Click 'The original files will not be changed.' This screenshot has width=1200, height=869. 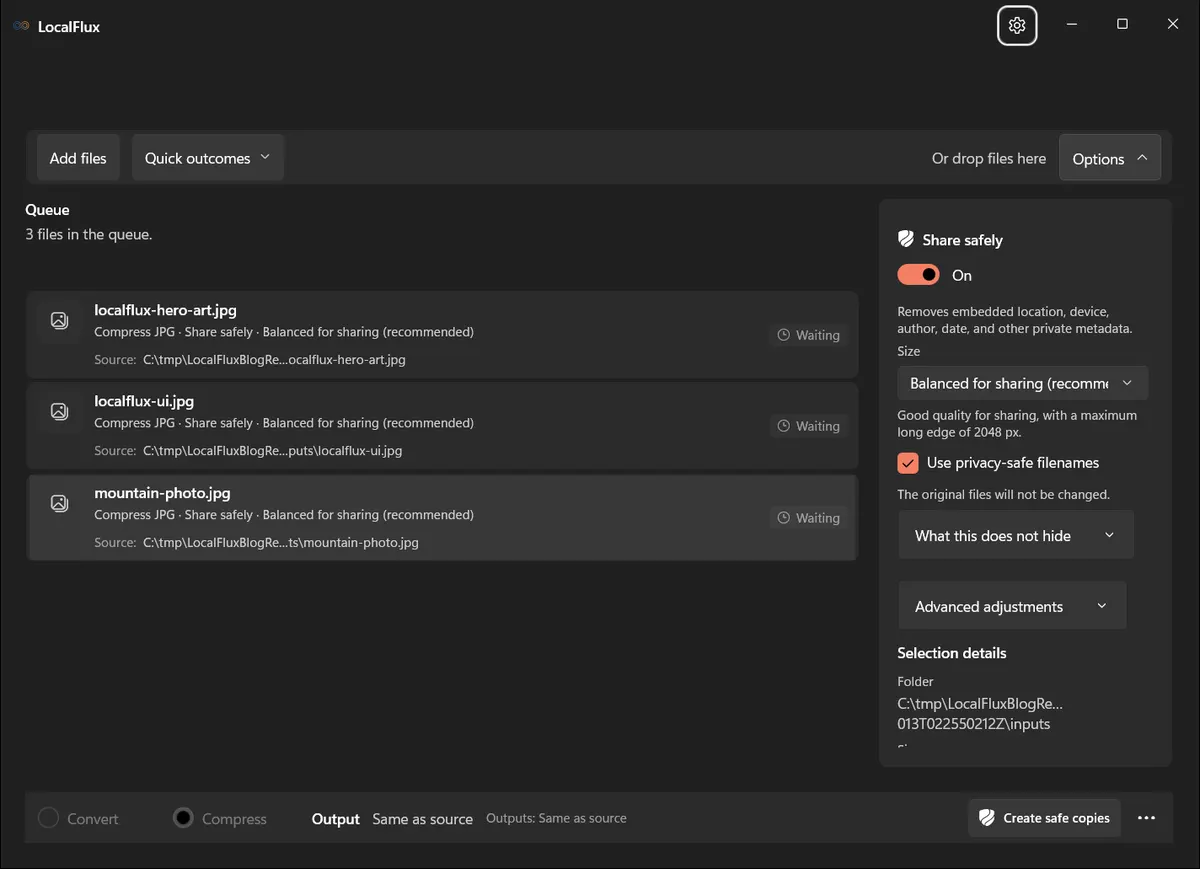click(1003, 494)
